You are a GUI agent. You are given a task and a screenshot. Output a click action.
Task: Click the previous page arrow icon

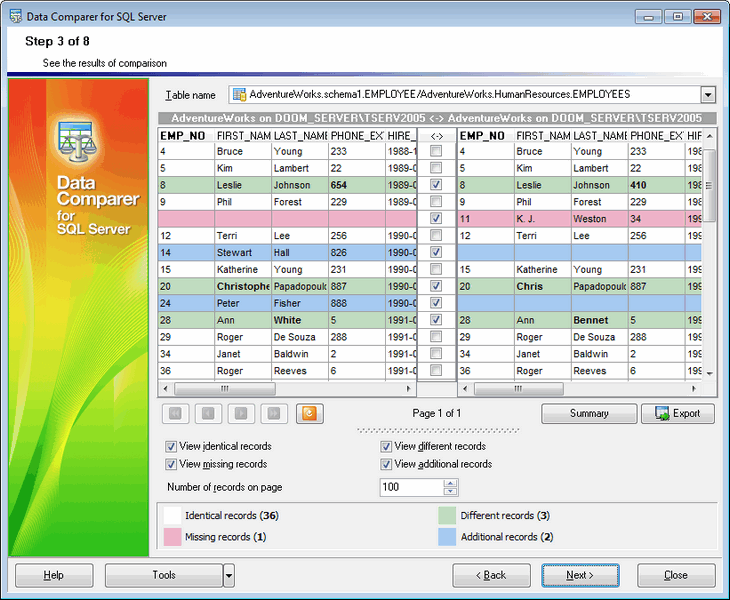point(207,413)
